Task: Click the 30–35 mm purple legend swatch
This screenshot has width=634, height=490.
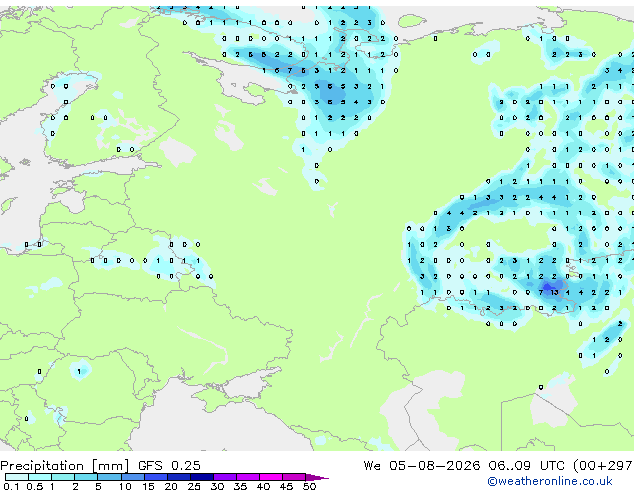Action: point(225,477)
